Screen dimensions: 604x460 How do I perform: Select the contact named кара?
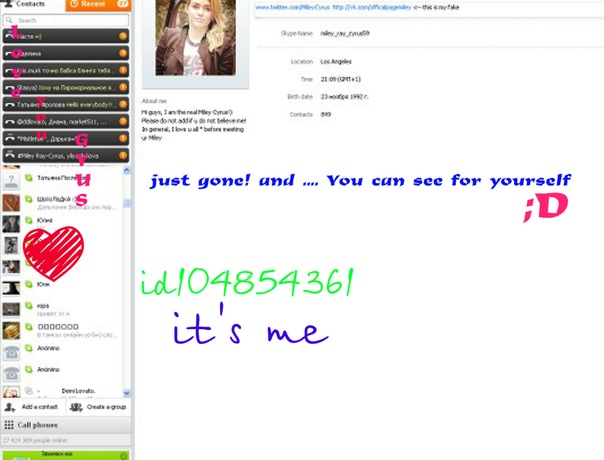pyautogui.click(x=62, y=309)
